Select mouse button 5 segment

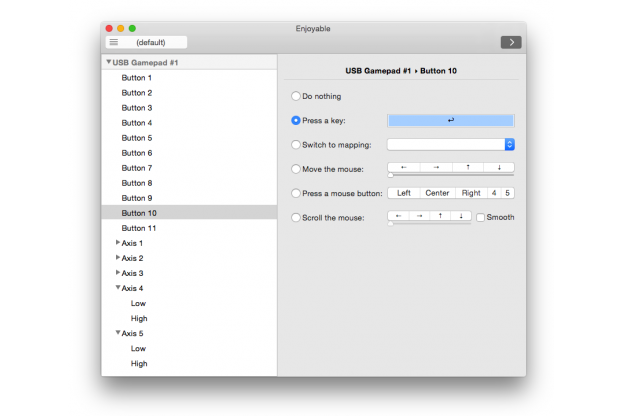[507, 193]
